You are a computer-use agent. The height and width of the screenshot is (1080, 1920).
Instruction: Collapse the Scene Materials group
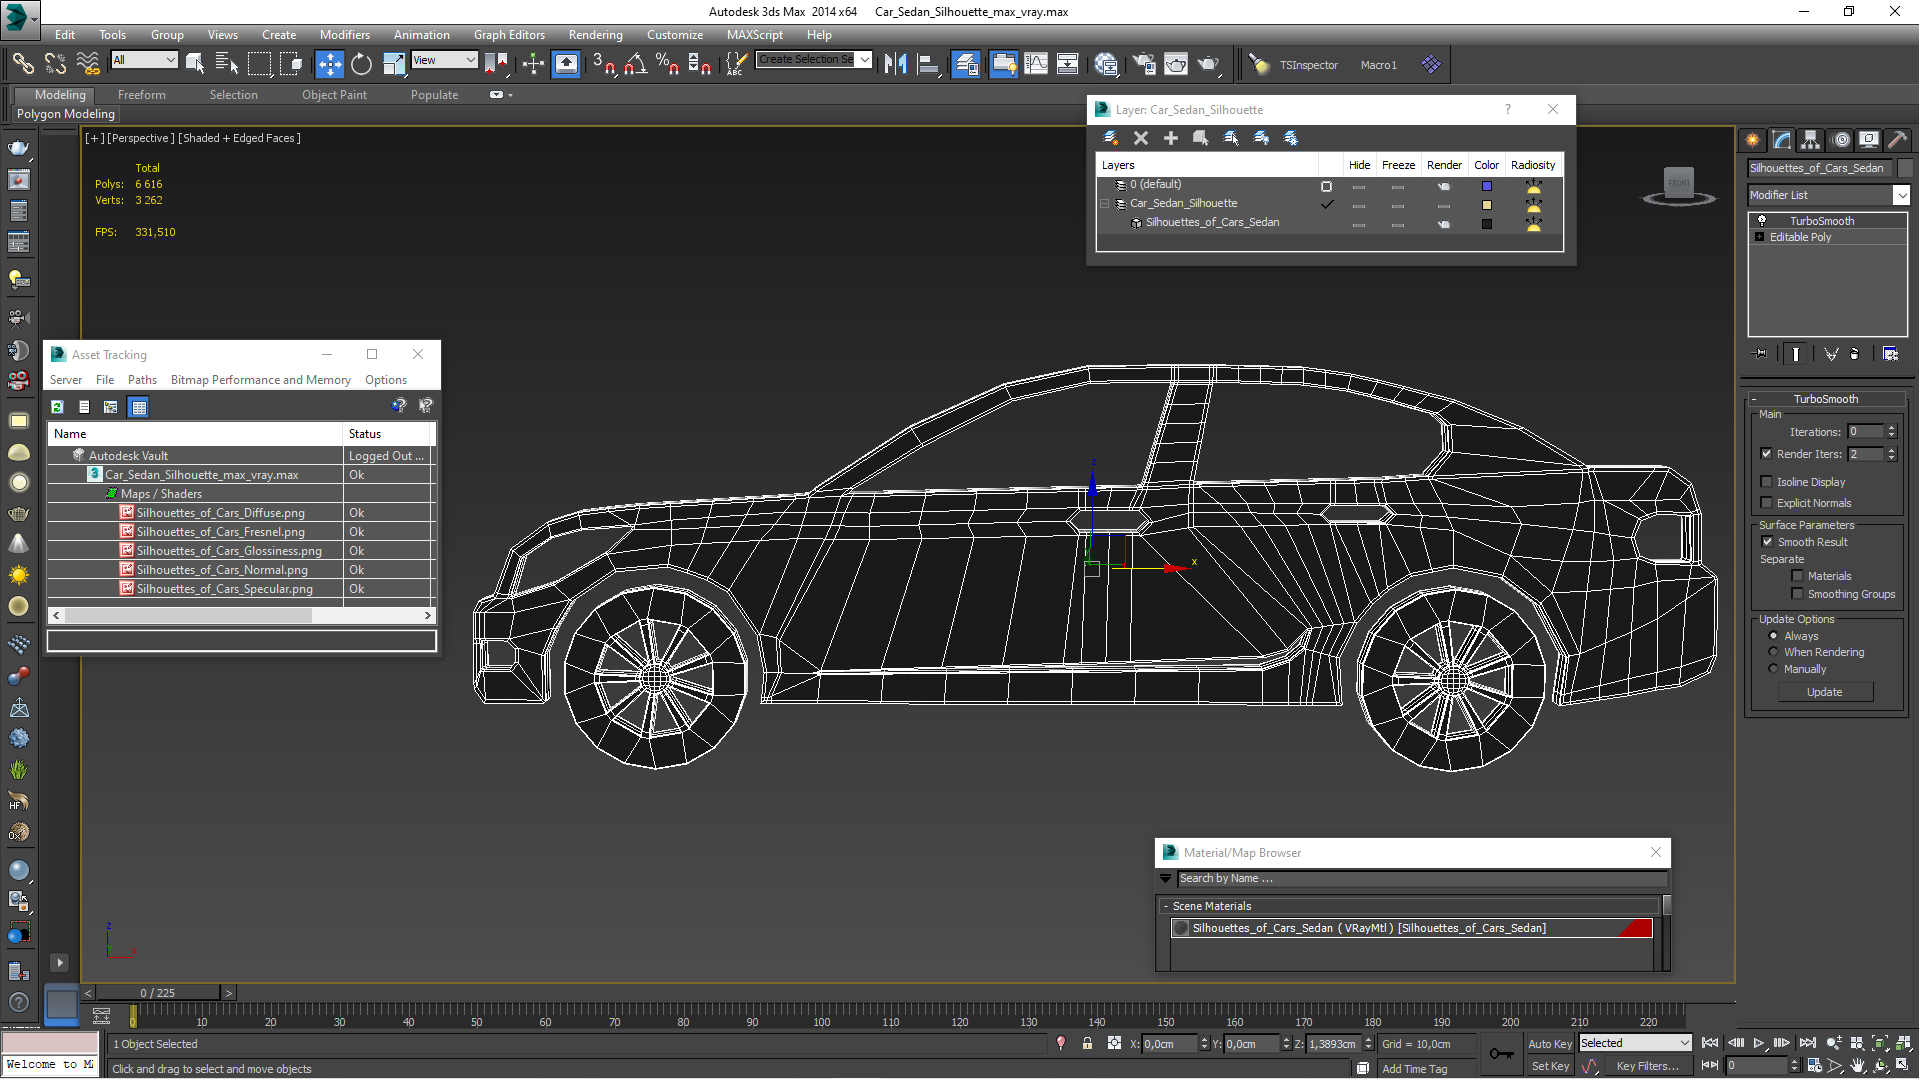(x=1166, y=906)
